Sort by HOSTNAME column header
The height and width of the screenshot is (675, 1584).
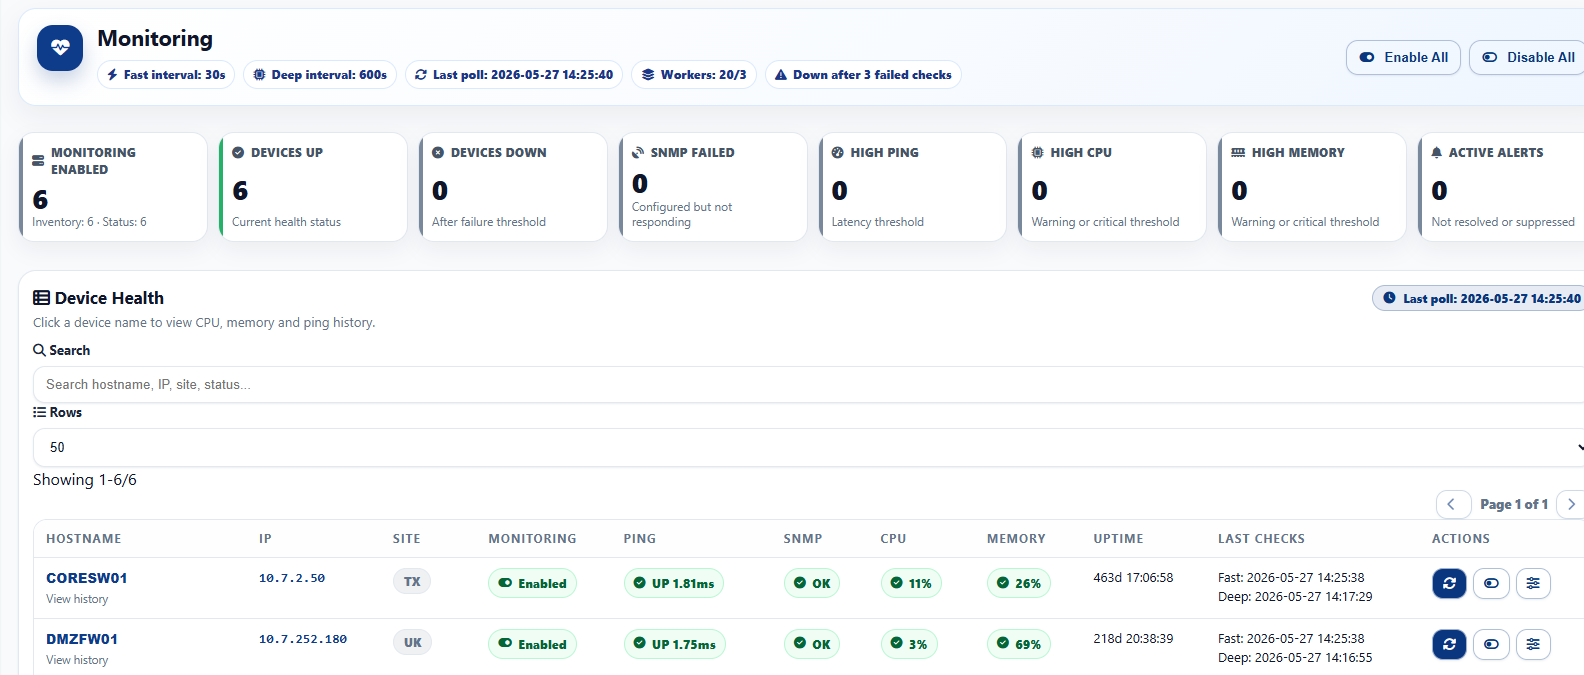click(x=84, y=538)
